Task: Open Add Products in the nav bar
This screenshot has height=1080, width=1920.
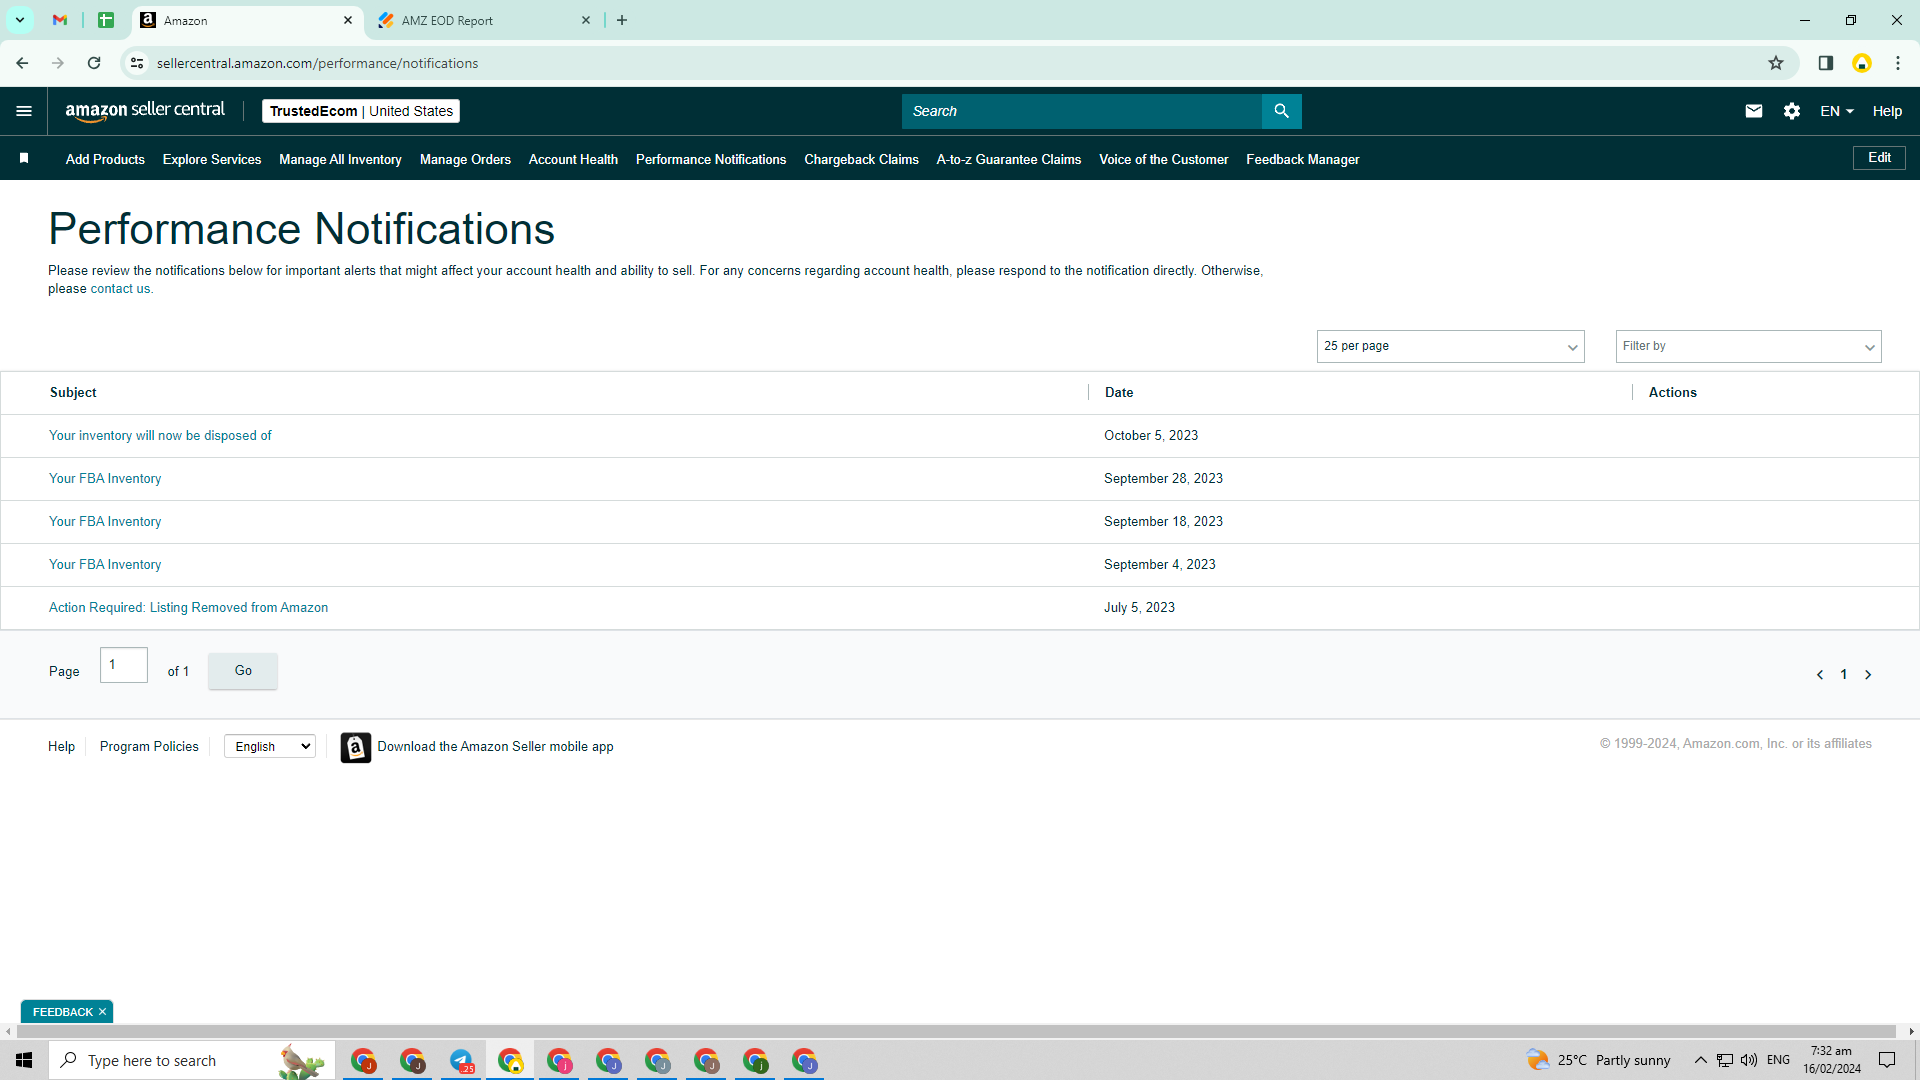Action: (x=105, y=159)
